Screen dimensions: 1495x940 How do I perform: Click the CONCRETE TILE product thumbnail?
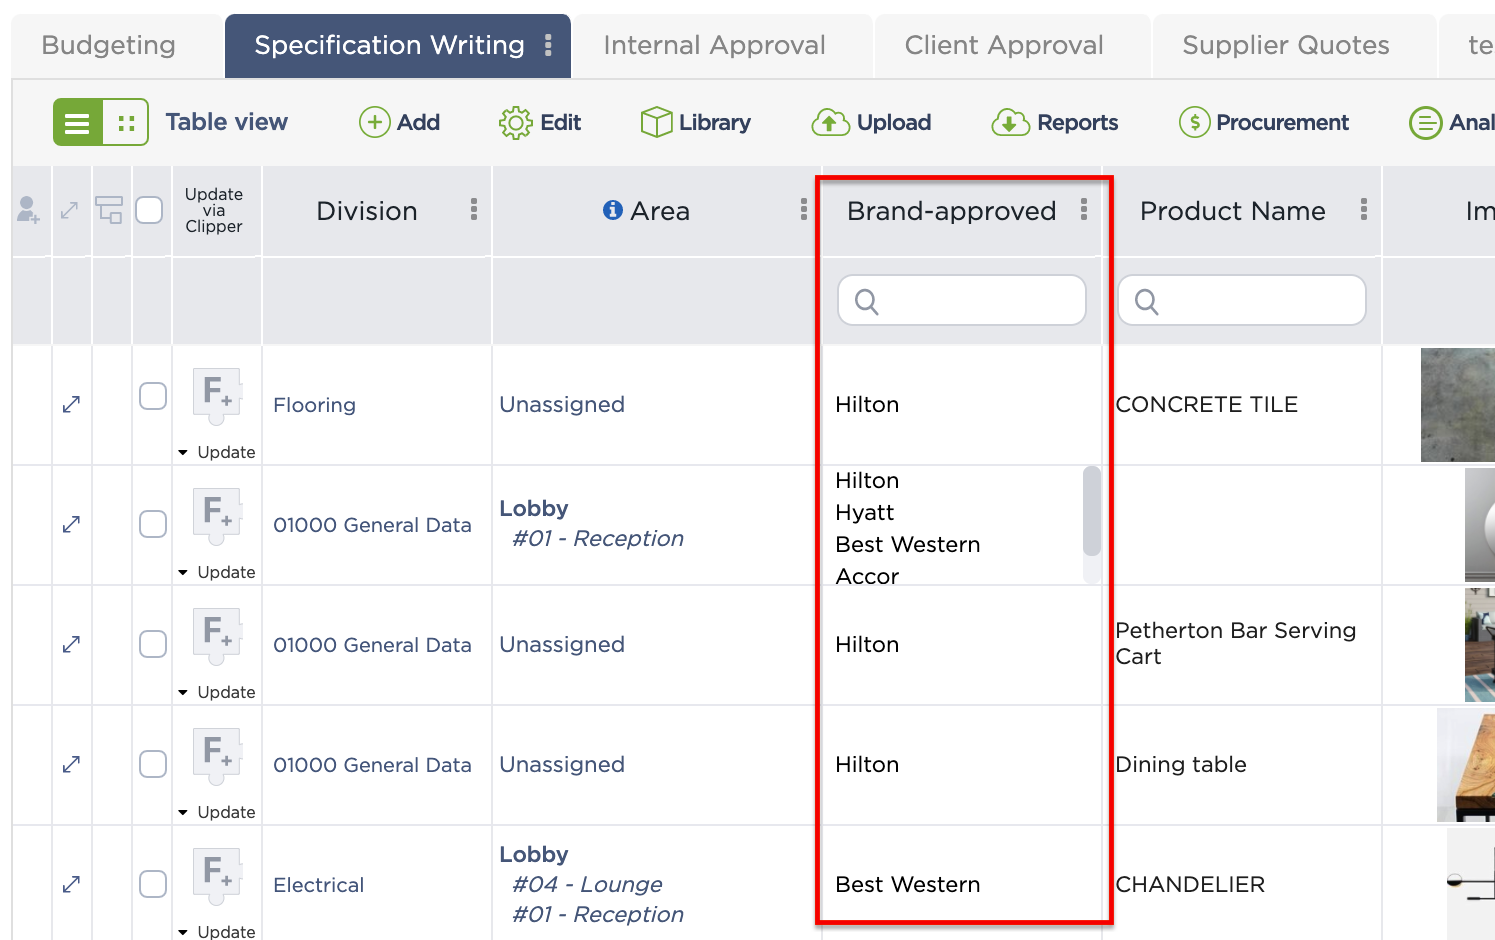(x=1460, y=404)
